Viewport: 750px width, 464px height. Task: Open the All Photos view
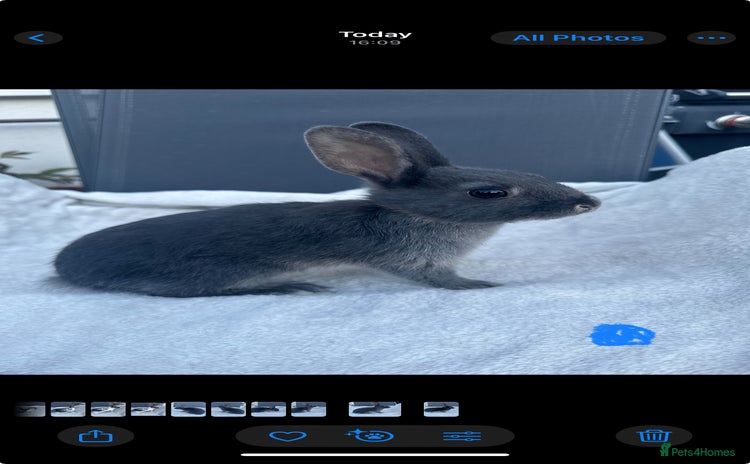click(x=578, y=38)
